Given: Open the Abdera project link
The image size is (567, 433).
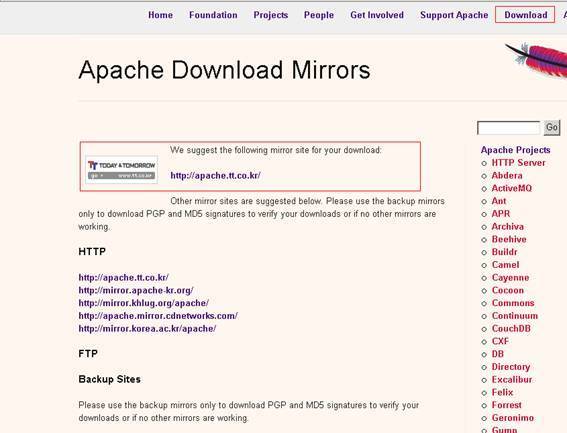Looking at the screenshot, I should [x=507, y=175].
